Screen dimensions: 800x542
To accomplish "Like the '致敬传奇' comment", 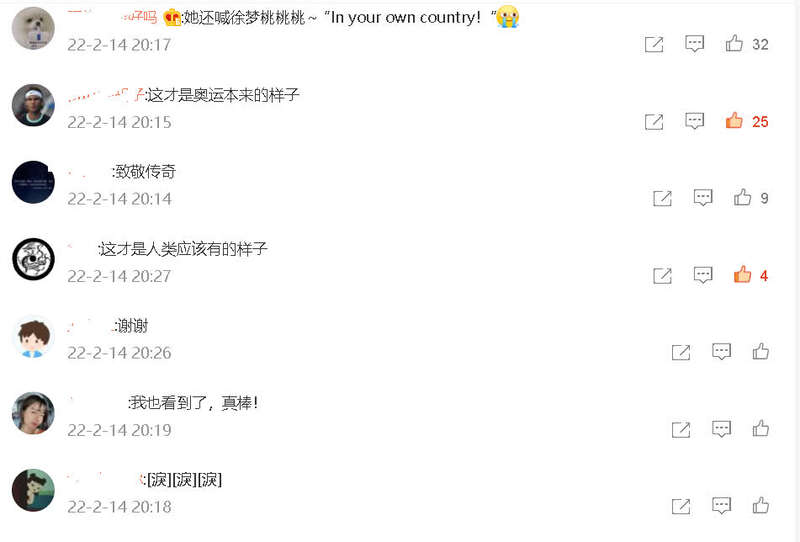I will (x=742, y=198).
